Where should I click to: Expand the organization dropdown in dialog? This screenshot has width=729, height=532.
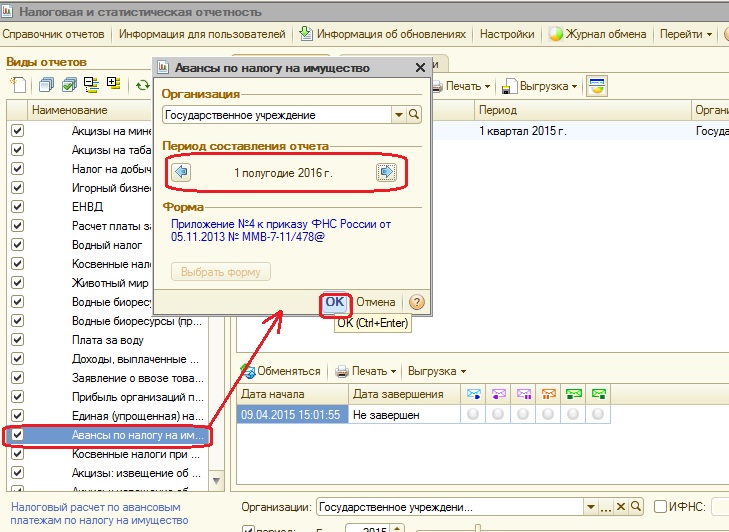pos(399,115)
